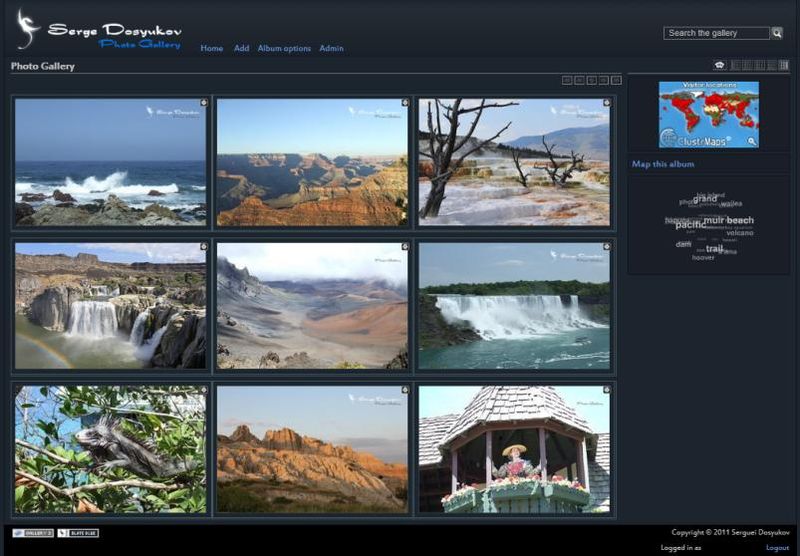Viewport: 800px width, 556px height.
Task: Expand the Album options menu
Action: [284, 48]
